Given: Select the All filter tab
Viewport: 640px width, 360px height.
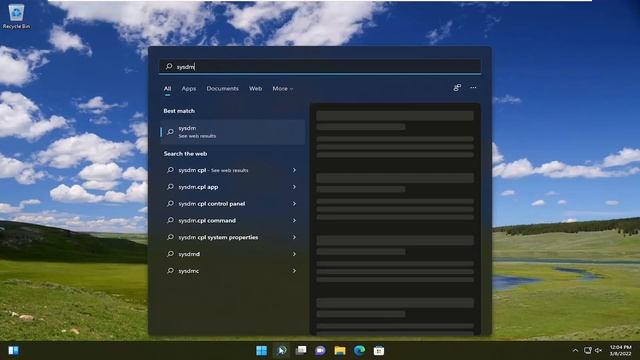Looking at the screenshot, I should point(167,89).
